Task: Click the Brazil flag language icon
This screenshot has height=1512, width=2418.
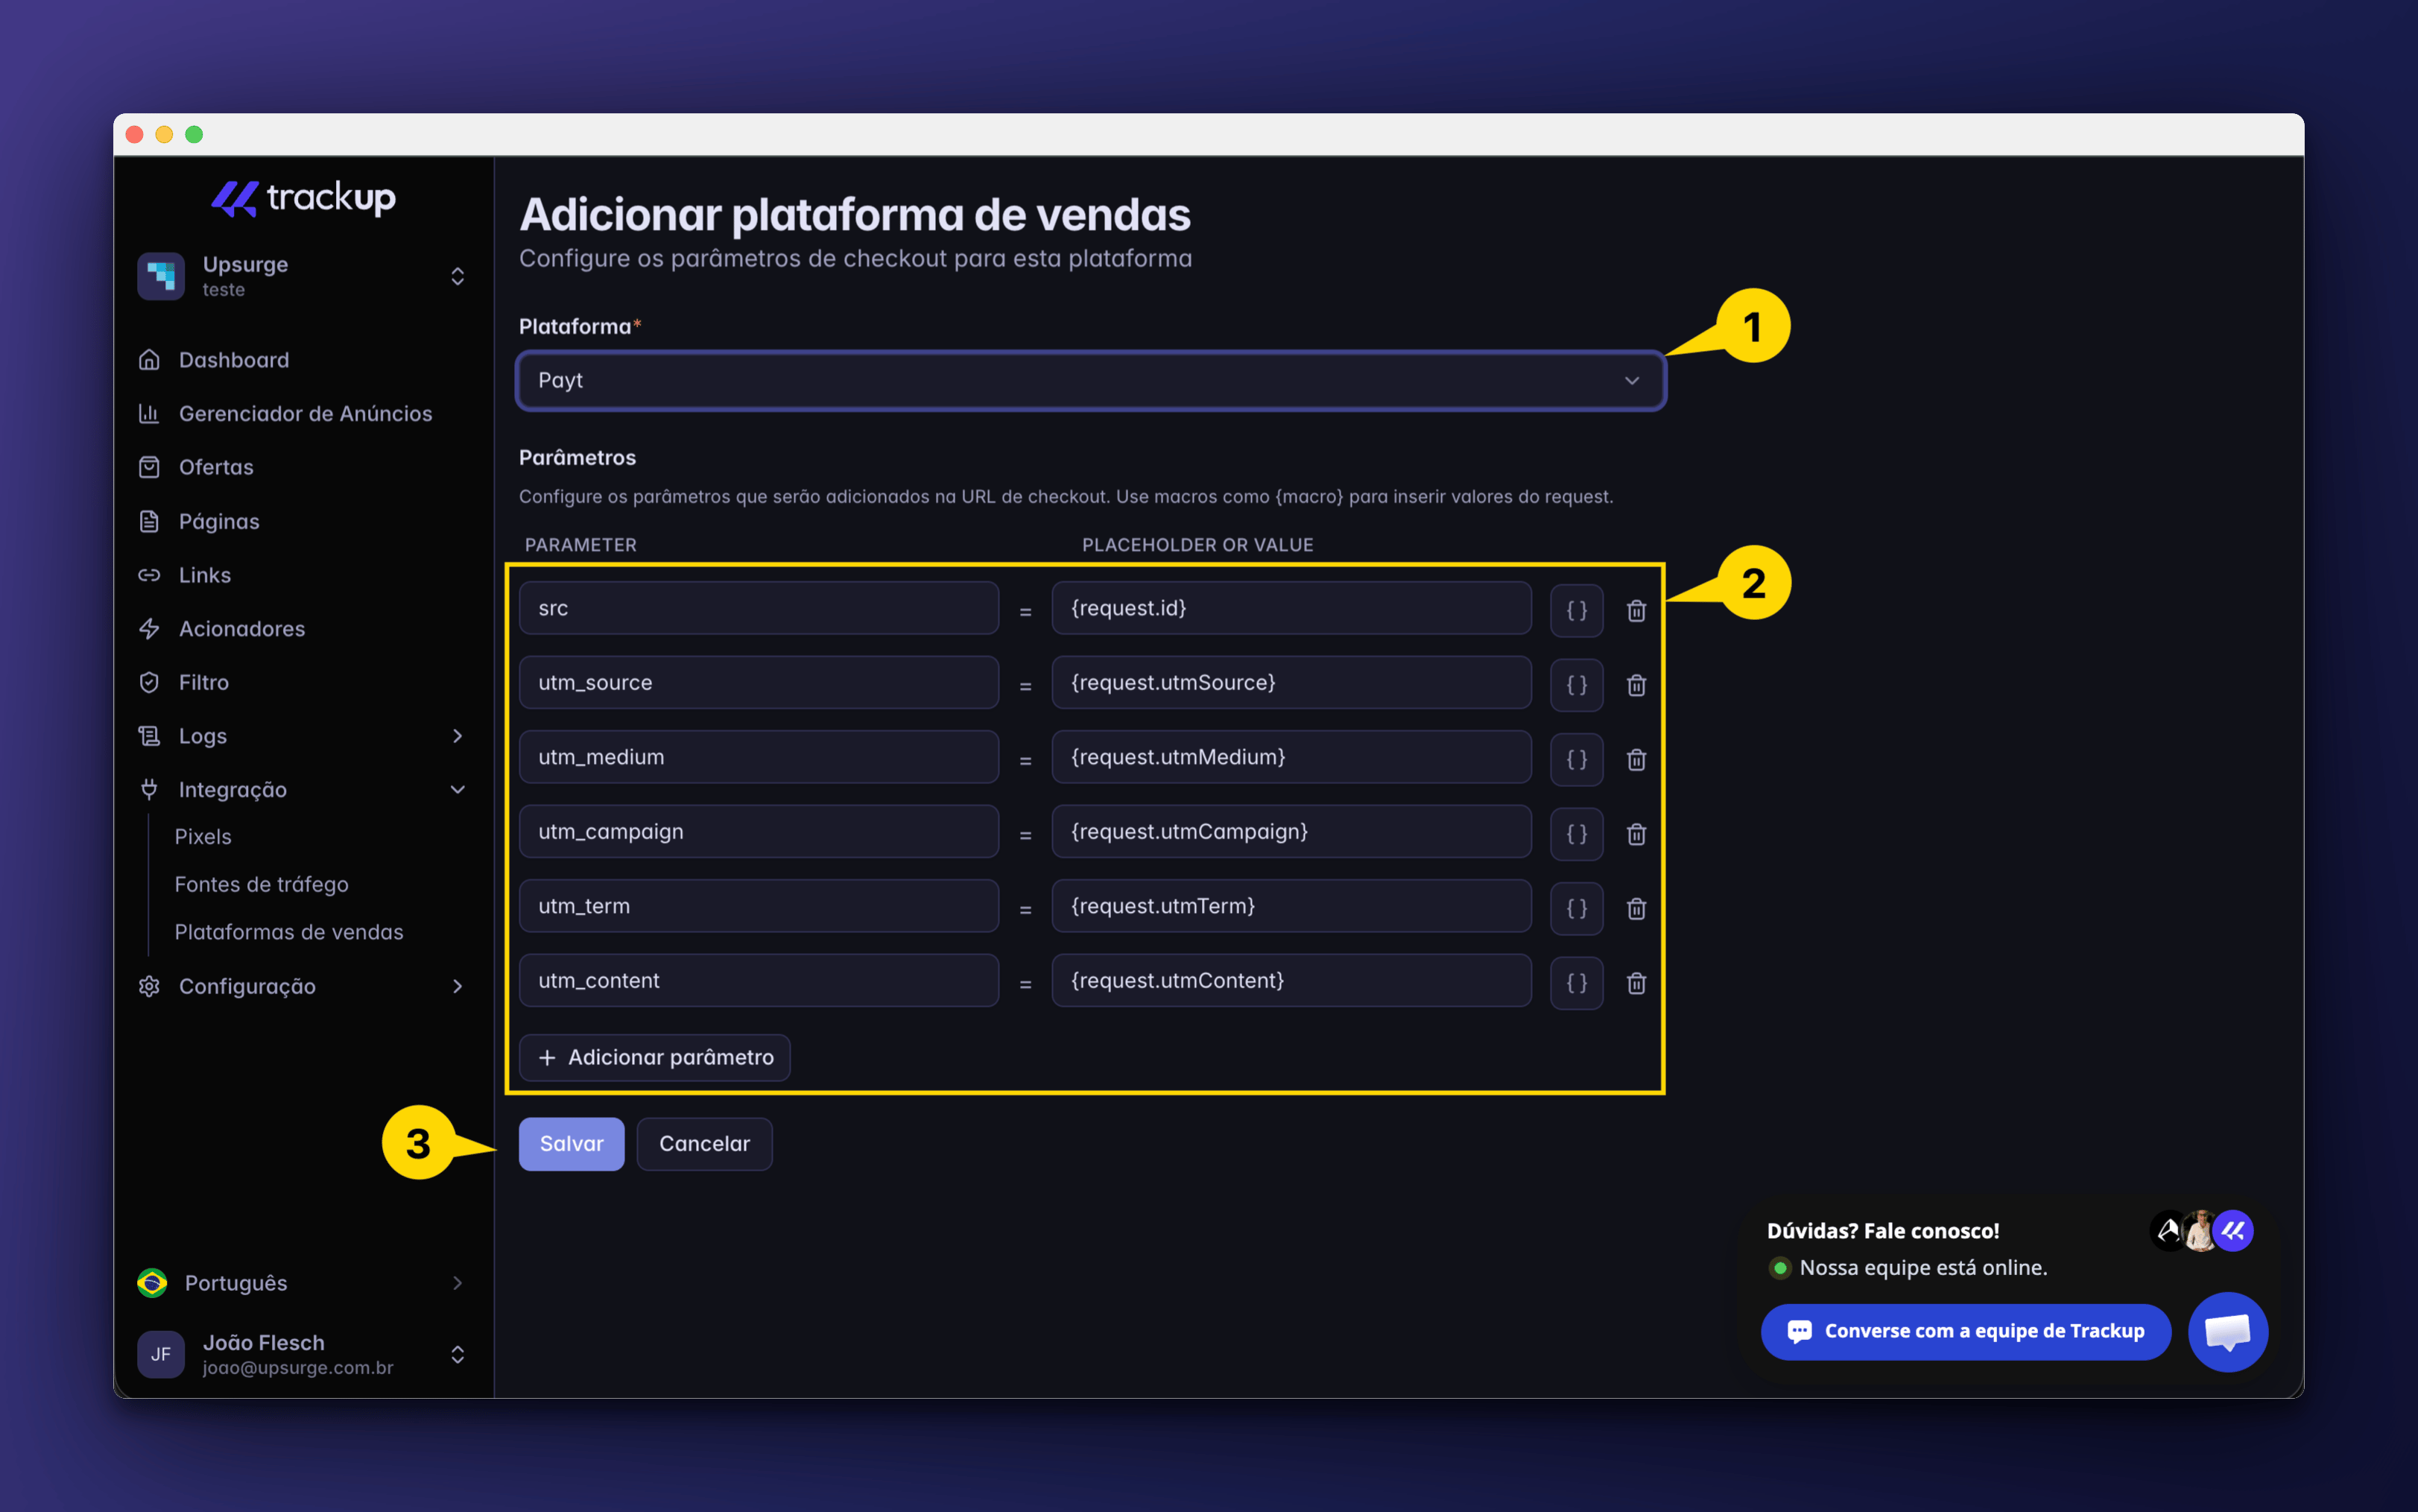Action: click(x=152, y=1283)
